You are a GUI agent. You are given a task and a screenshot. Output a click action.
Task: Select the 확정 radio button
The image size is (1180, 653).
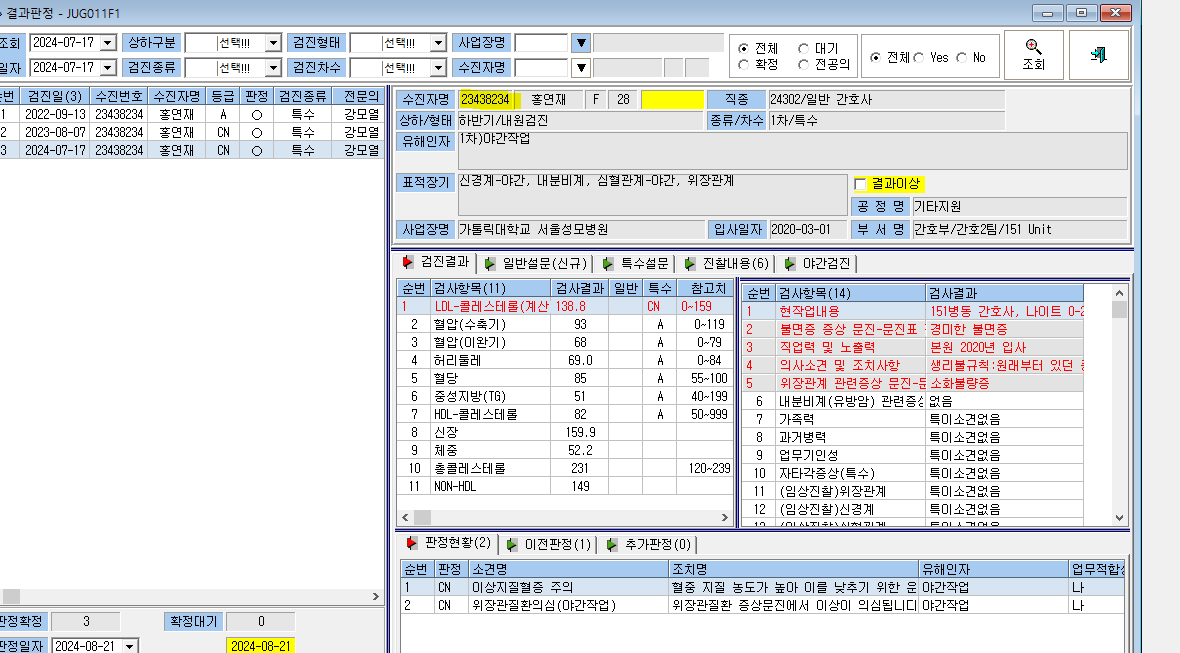(x=744, y=65)
